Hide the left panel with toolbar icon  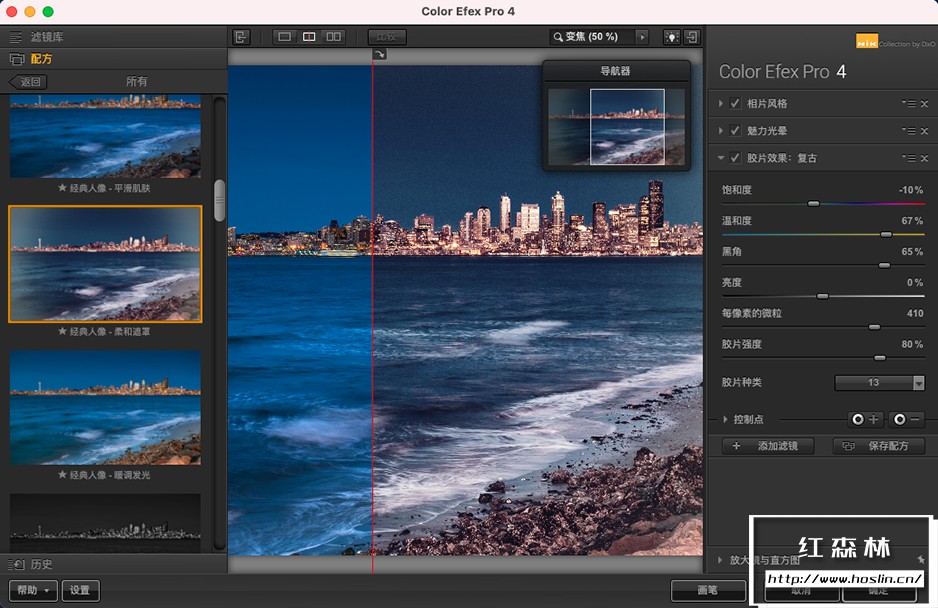coord(241,37)
